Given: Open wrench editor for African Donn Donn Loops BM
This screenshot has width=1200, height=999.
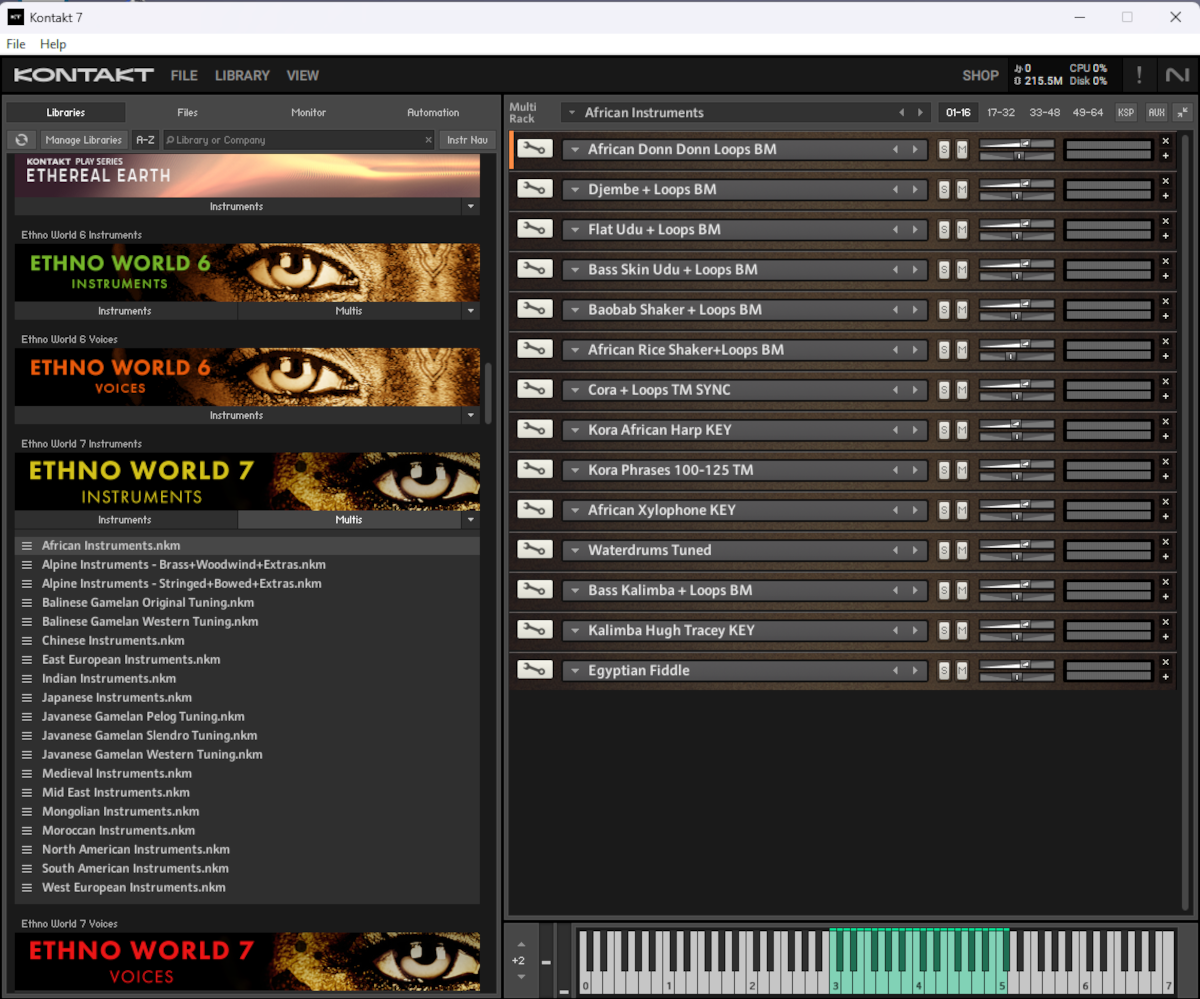Looking at the screenshot, I should tap(535, 149).
